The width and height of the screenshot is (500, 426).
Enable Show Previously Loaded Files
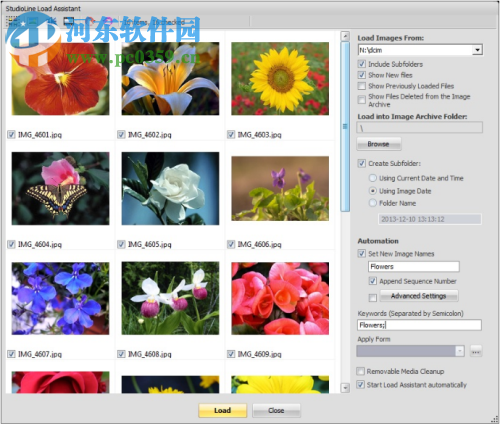point(362,86)
